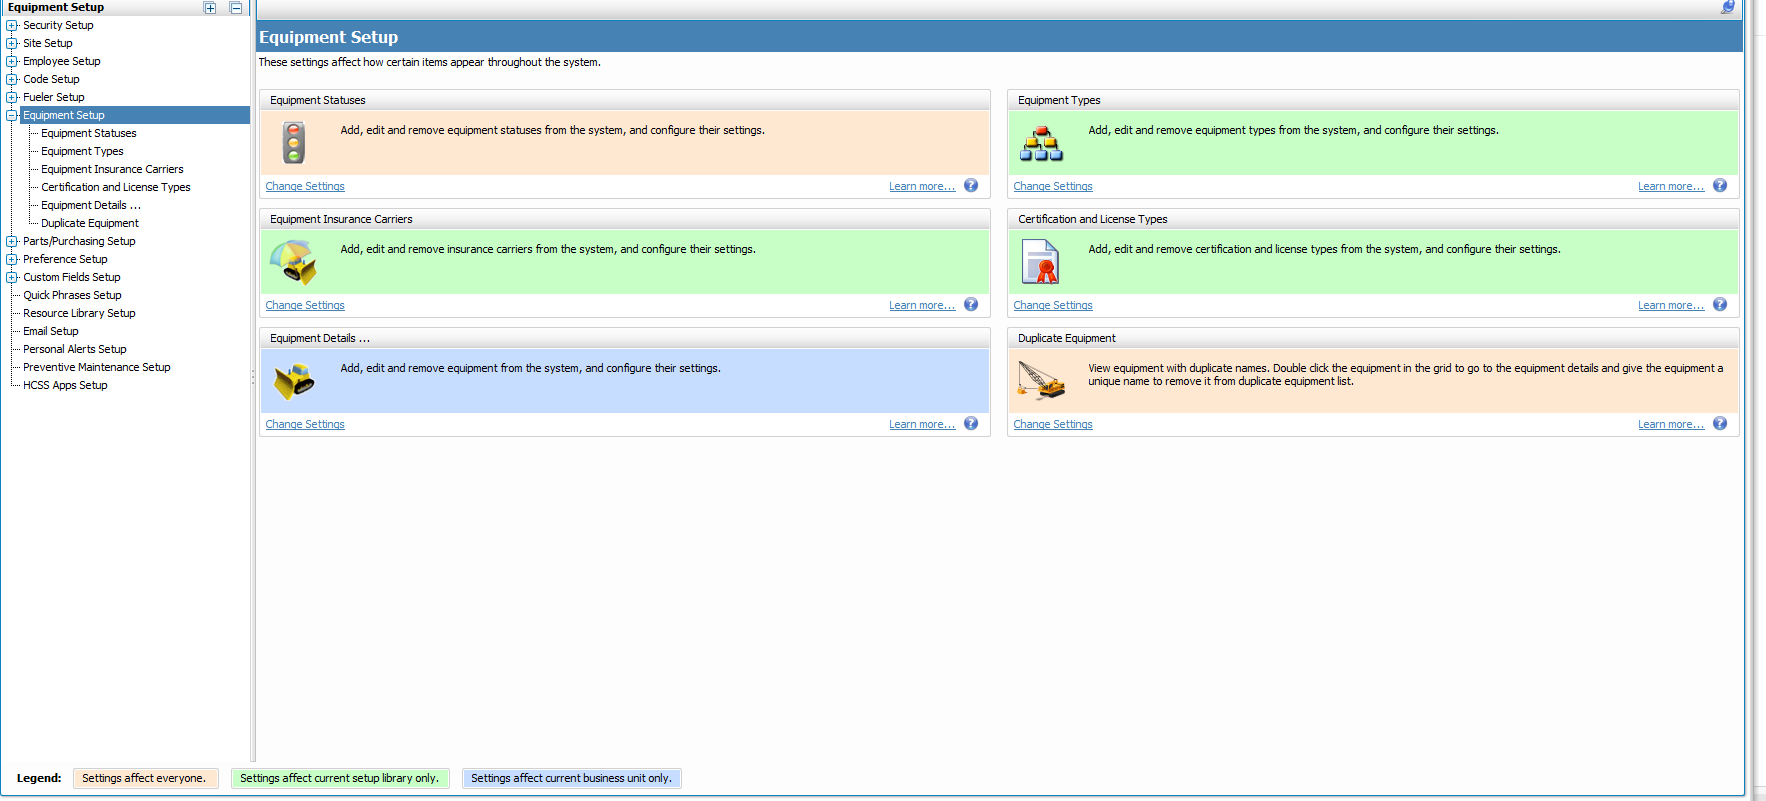Select Preventive Maintenance Setup in sidebar

(97, 368)
